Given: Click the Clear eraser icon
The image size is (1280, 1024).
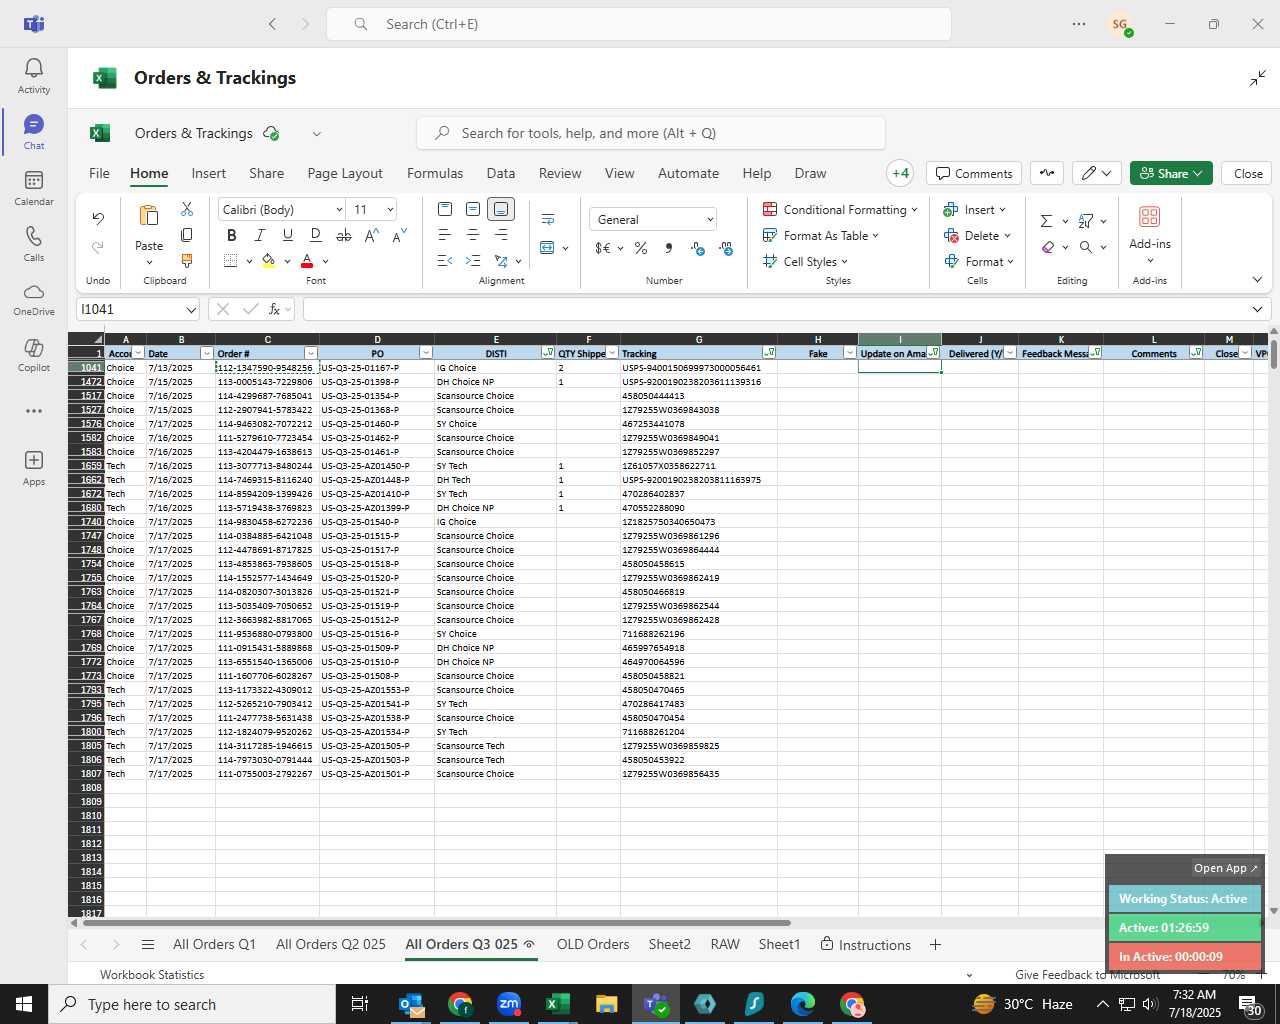Looking at the screenshot, I should coord(1047,247).
